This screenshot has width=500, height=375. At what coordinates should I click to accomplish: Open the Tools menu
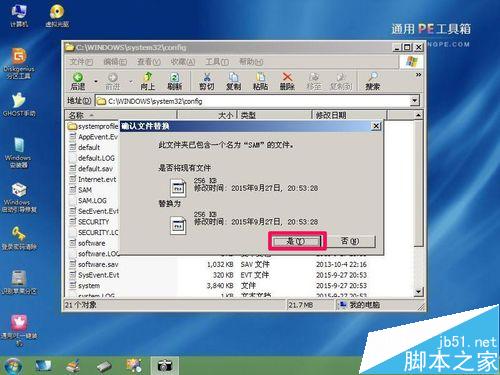tap(217, 62)
